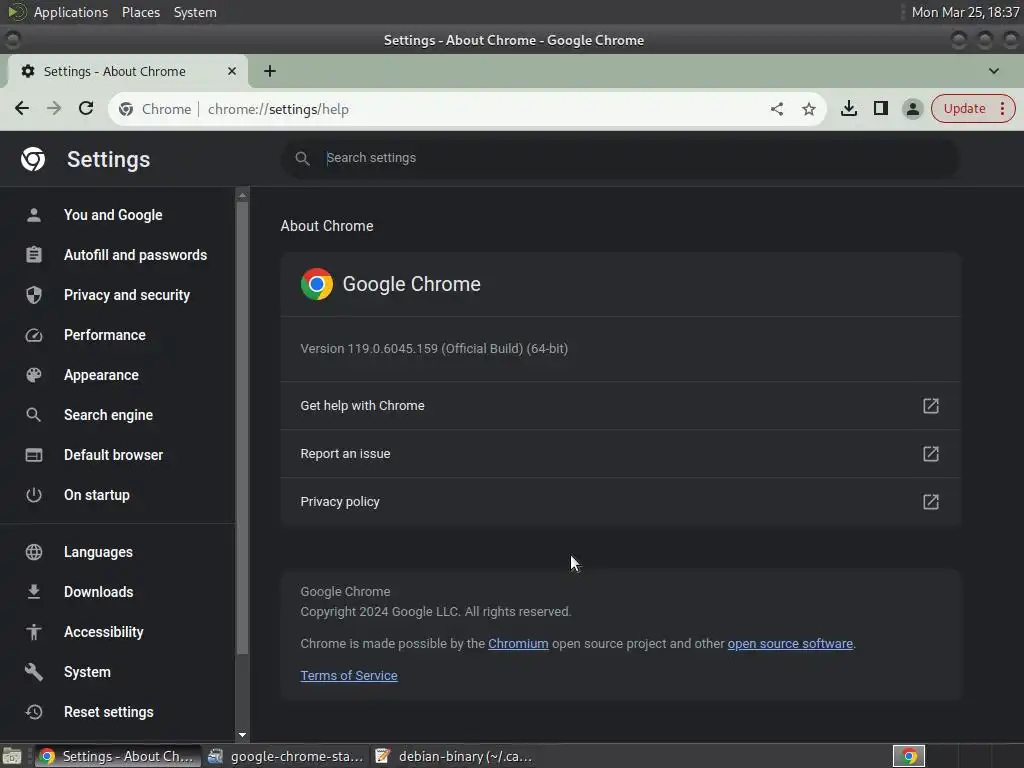The height and width of the screenshot is (768, 1024).
Task: Toggle the side panel icon
Action: (880, 108)
